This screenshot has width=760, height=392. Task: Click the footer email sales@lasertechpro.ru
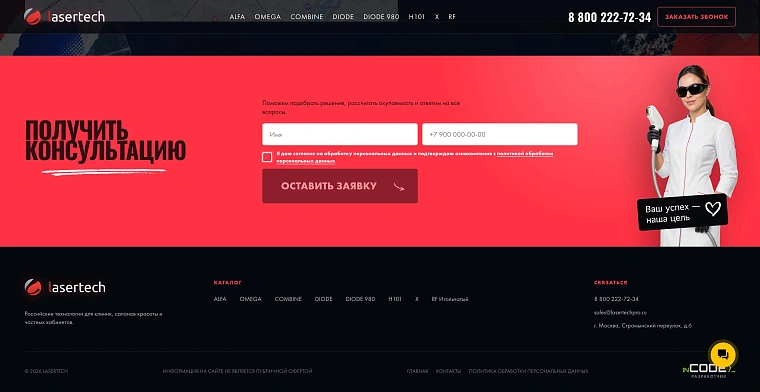620,313
